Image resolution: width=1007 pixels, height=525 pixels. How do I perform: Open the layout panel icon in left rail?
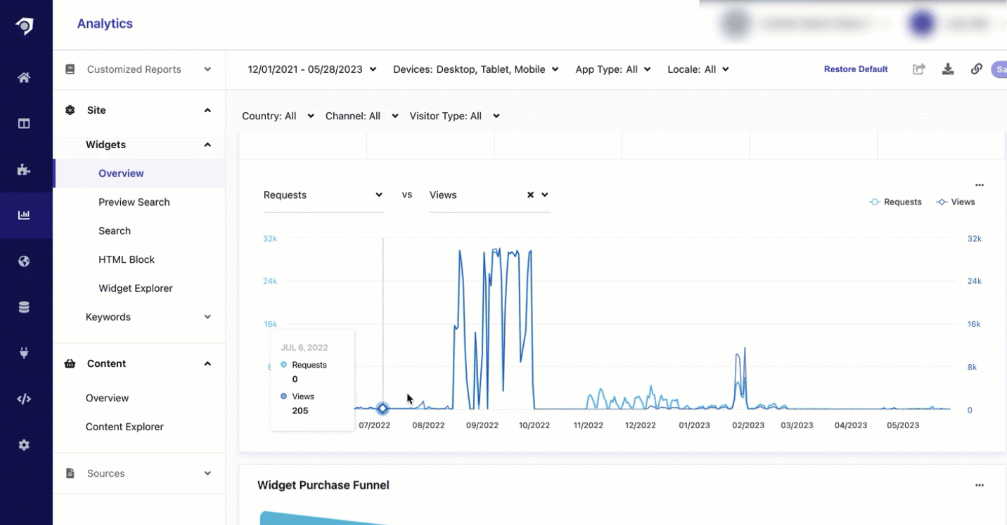24,123
